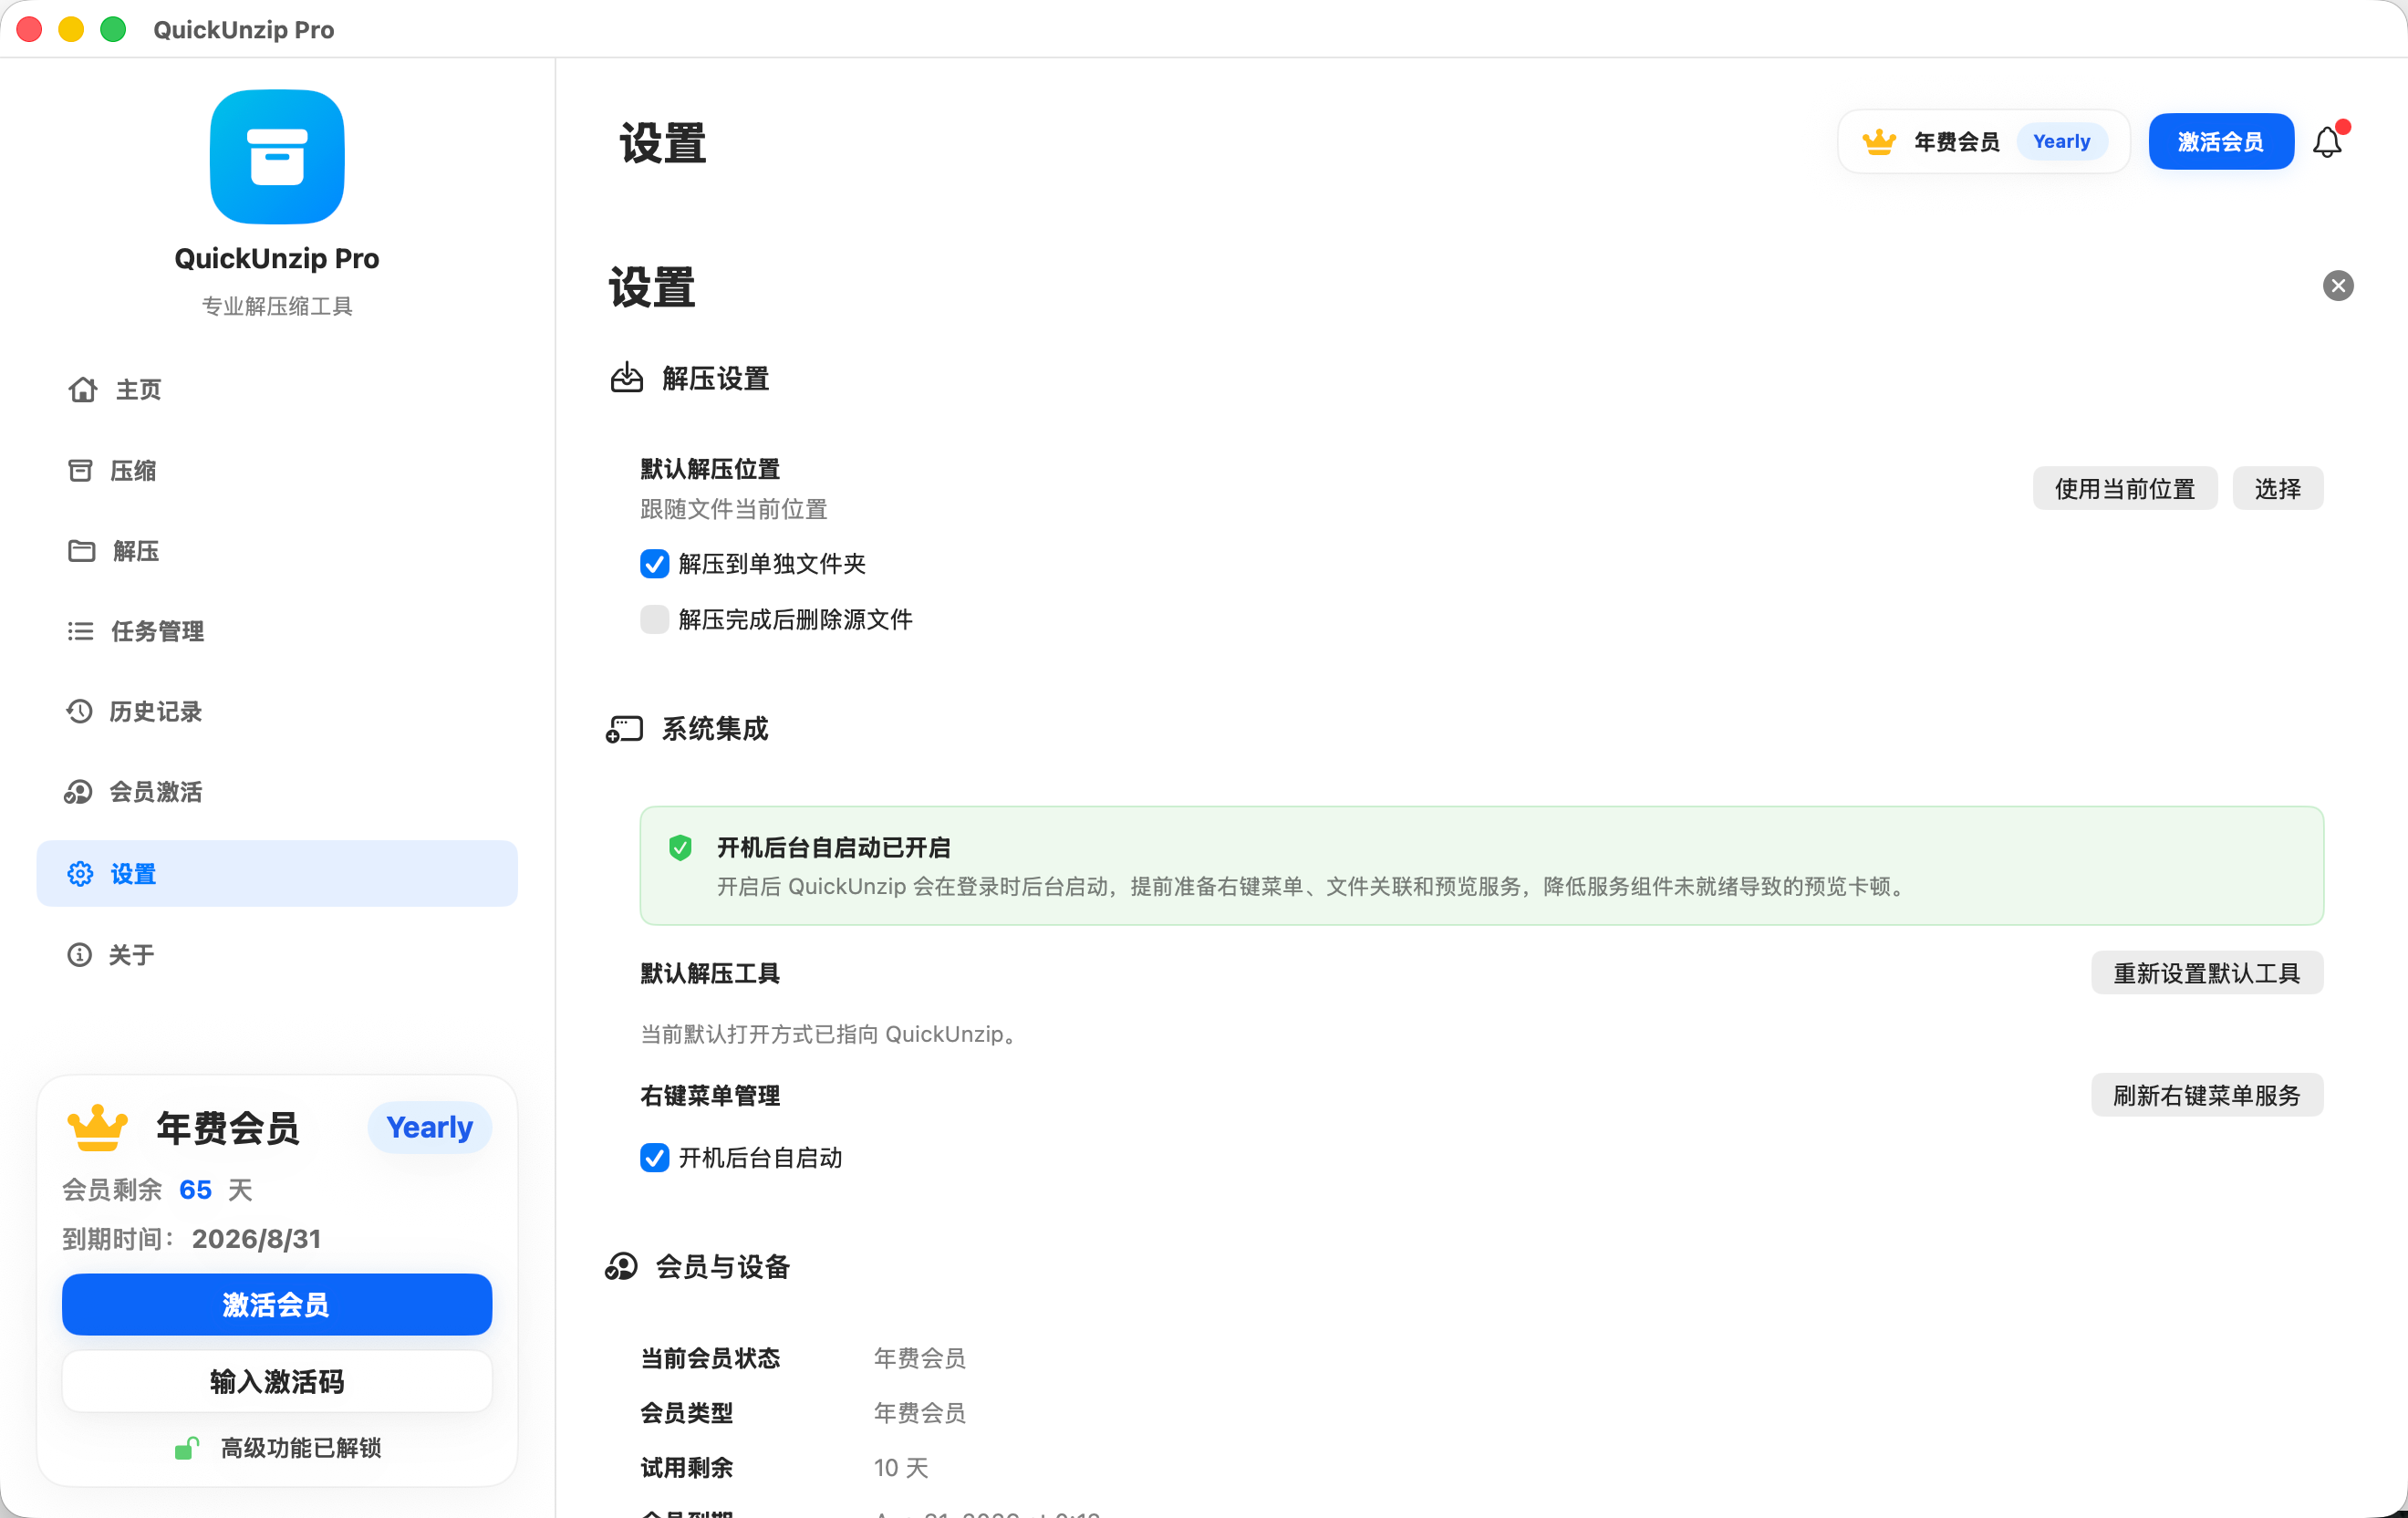Click 使用当前位置 button
This screenshot has width=2408, height=1518.
pos(2125,489)
